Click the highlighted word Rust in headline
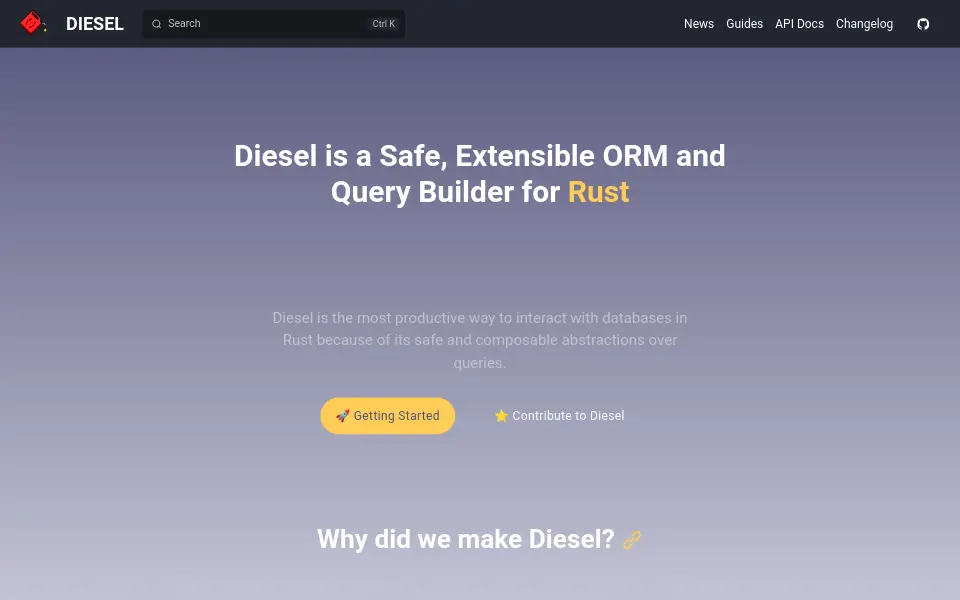Screen dimensions: 960x600 (598, 192)
